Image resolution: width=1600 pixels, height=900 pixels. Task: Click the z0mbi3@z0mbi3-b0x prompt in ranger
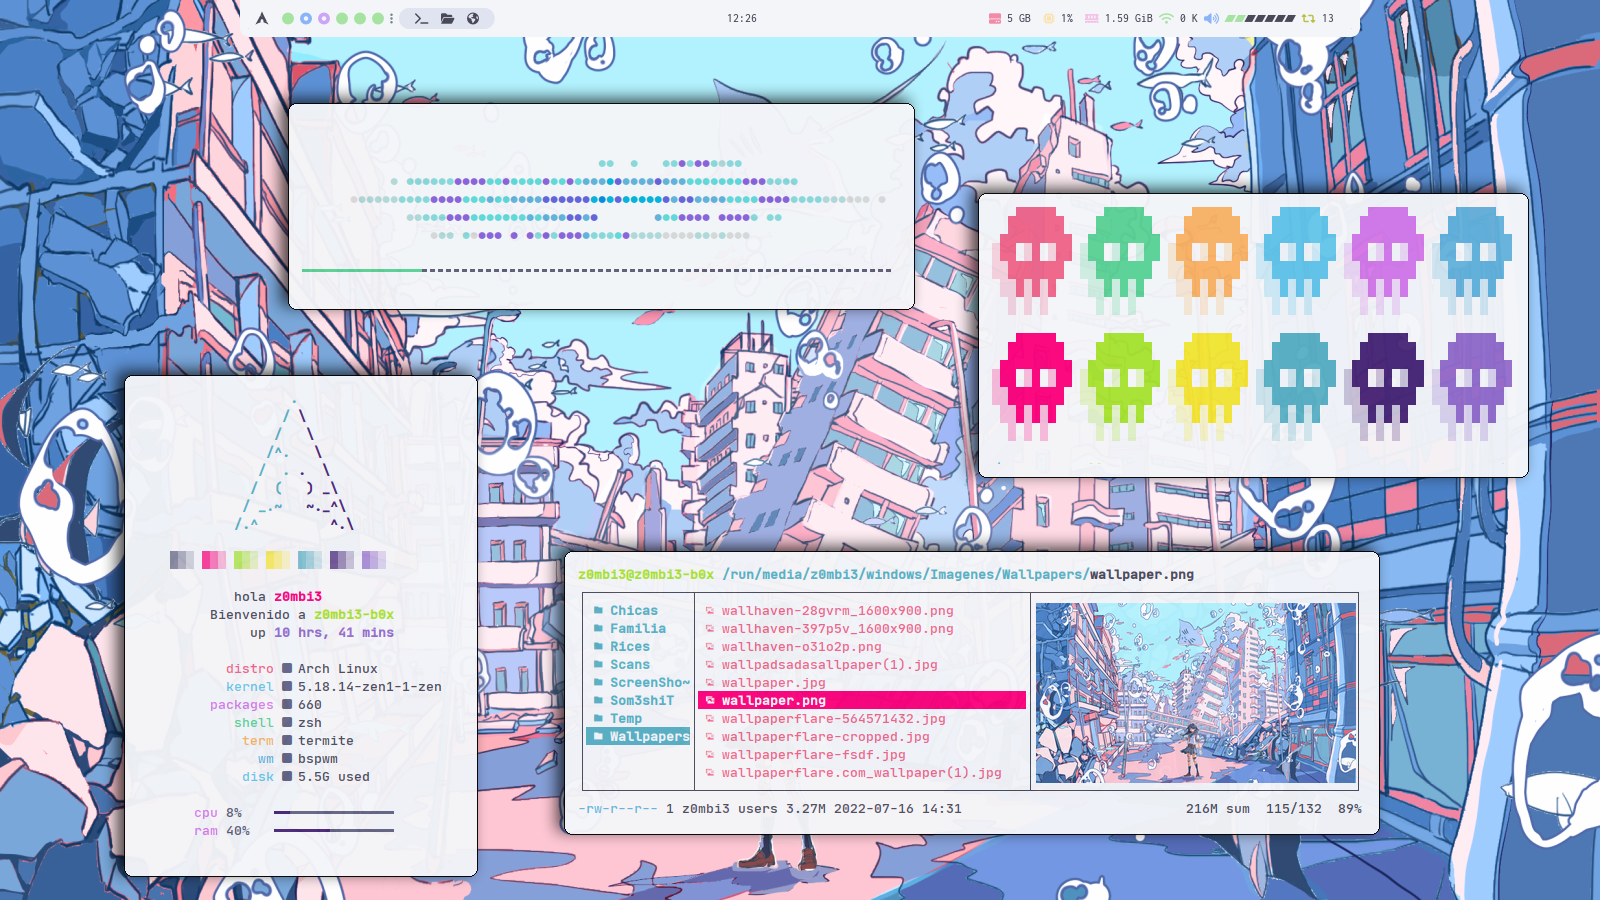(x=646, y=574)
